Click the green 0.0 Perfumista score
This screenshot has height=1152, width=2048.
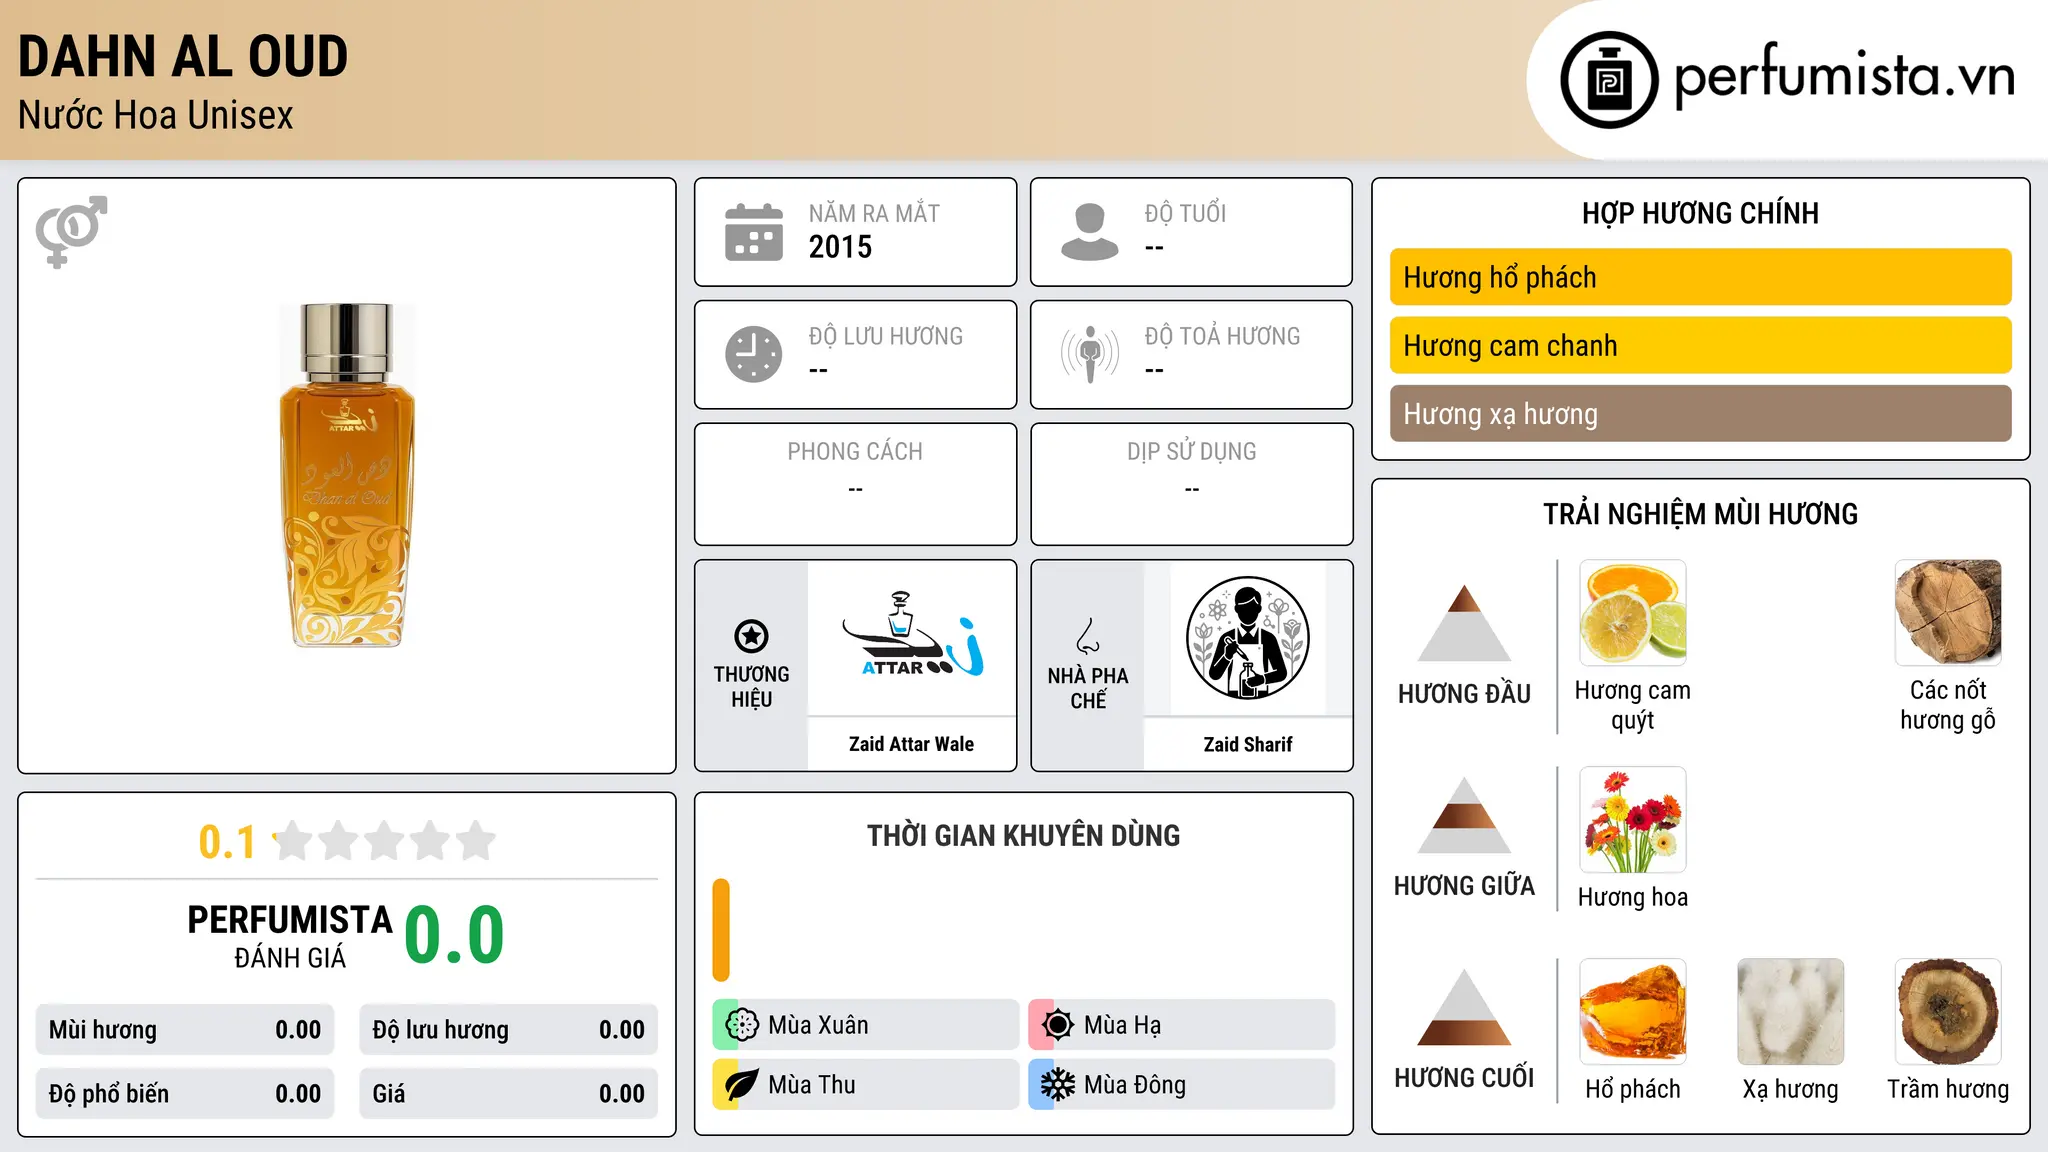point(455,934)
